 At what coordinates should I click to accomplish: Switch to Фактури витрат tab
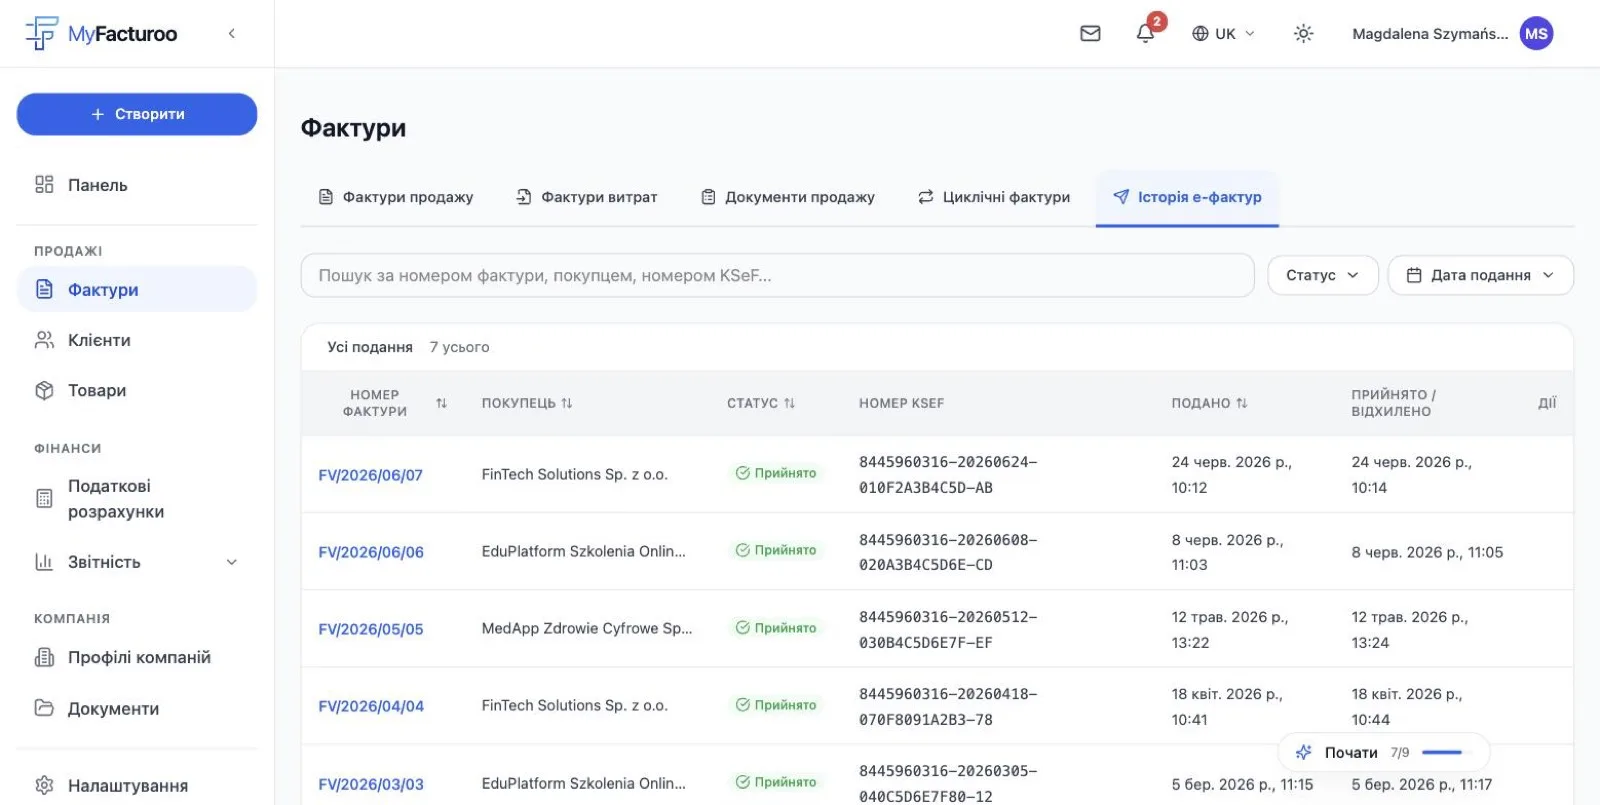587,197
